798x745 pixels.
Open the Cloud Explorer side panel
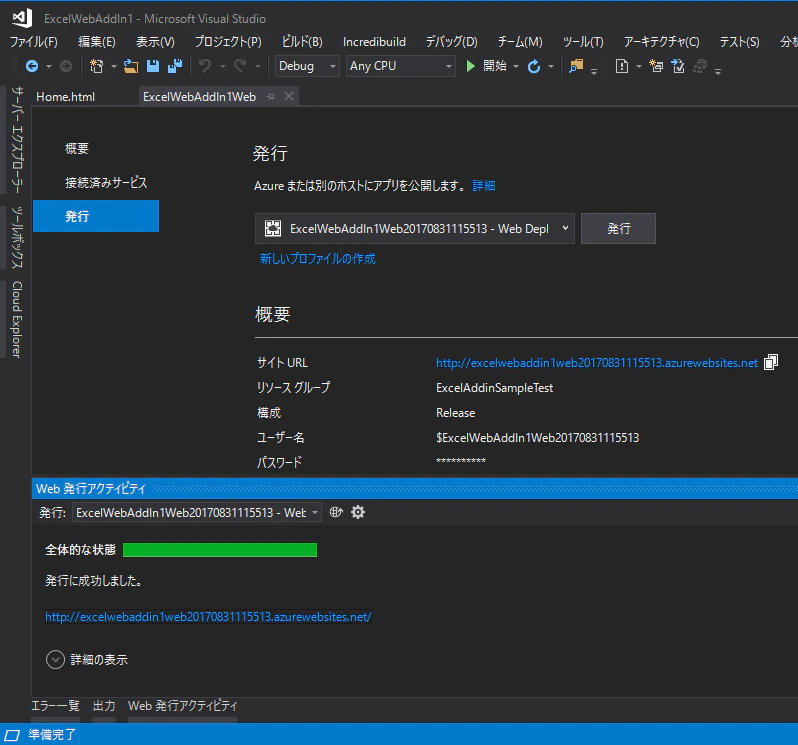pos(17,320)
